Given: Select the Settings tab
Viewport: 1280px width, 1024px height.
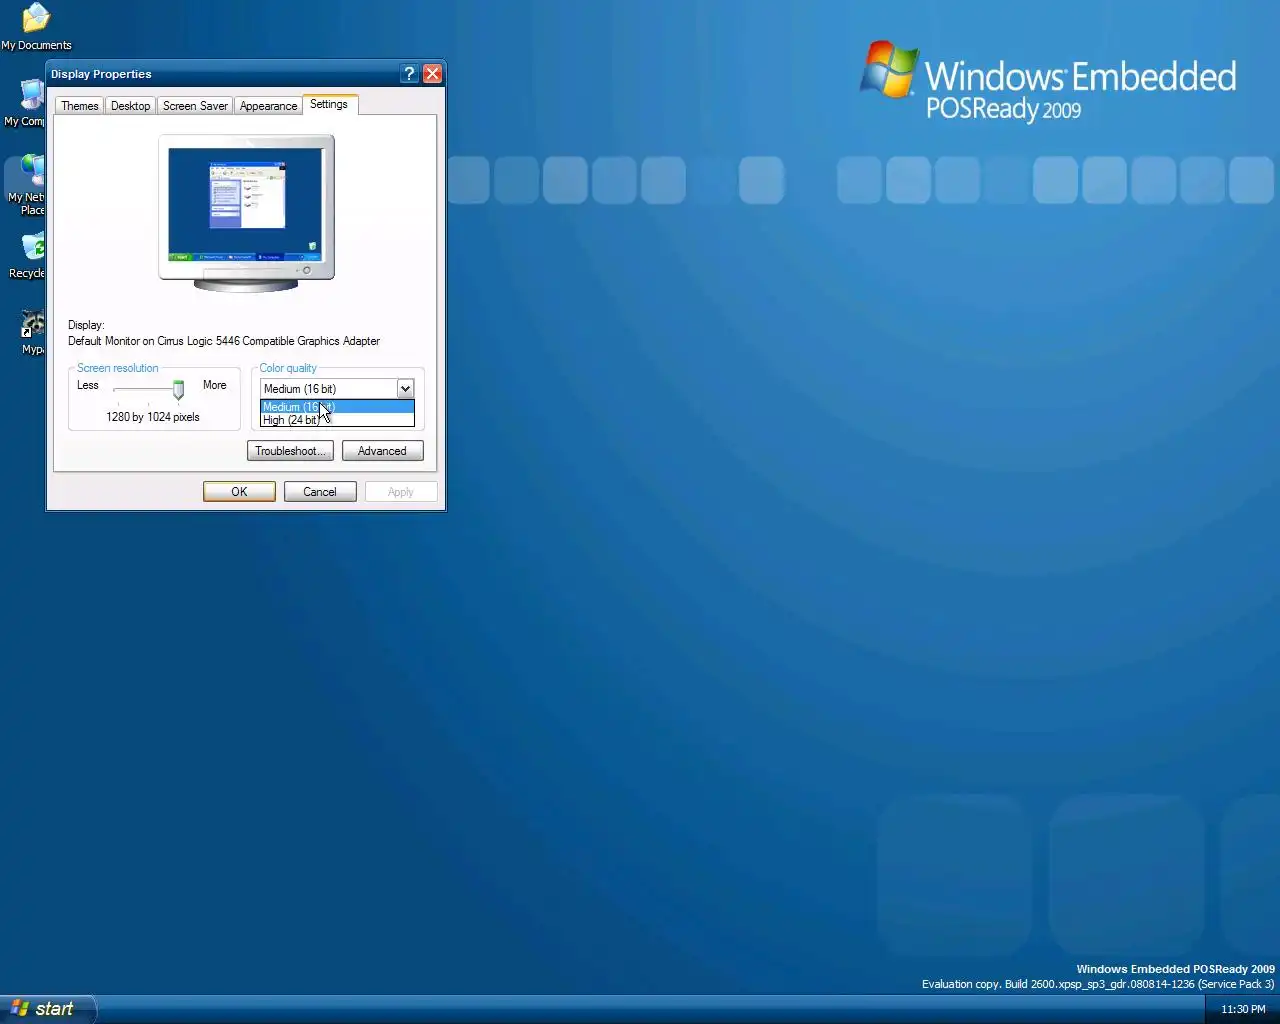Looking at the screenshot, I should [329, 104].
